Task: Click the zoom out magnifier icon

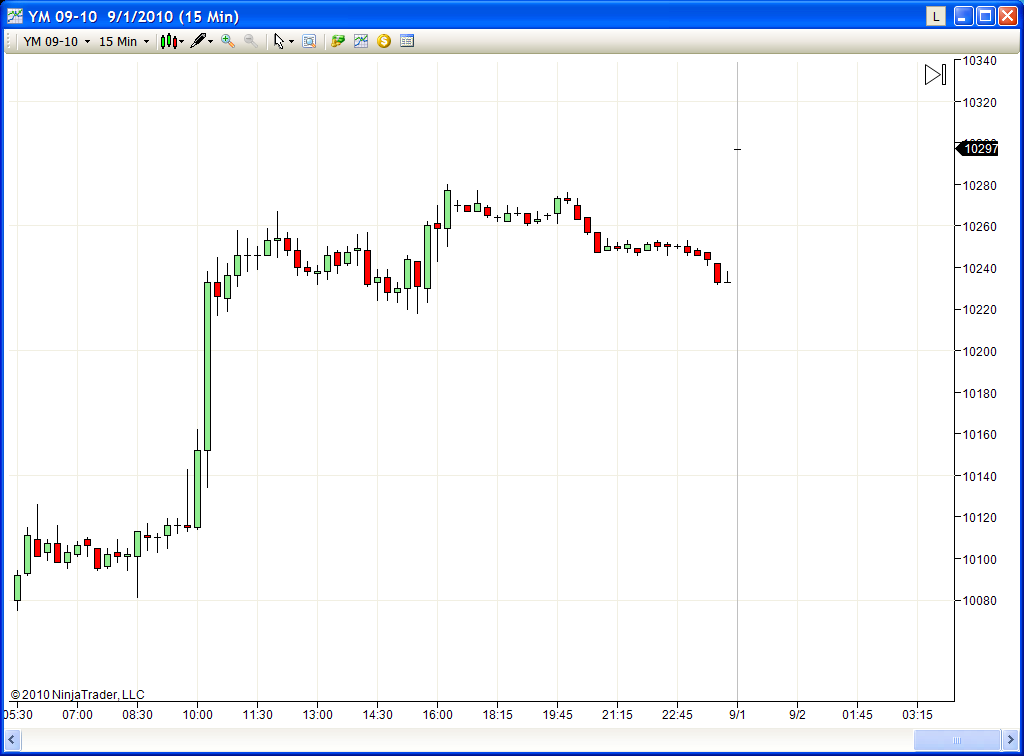Action: 251,41
